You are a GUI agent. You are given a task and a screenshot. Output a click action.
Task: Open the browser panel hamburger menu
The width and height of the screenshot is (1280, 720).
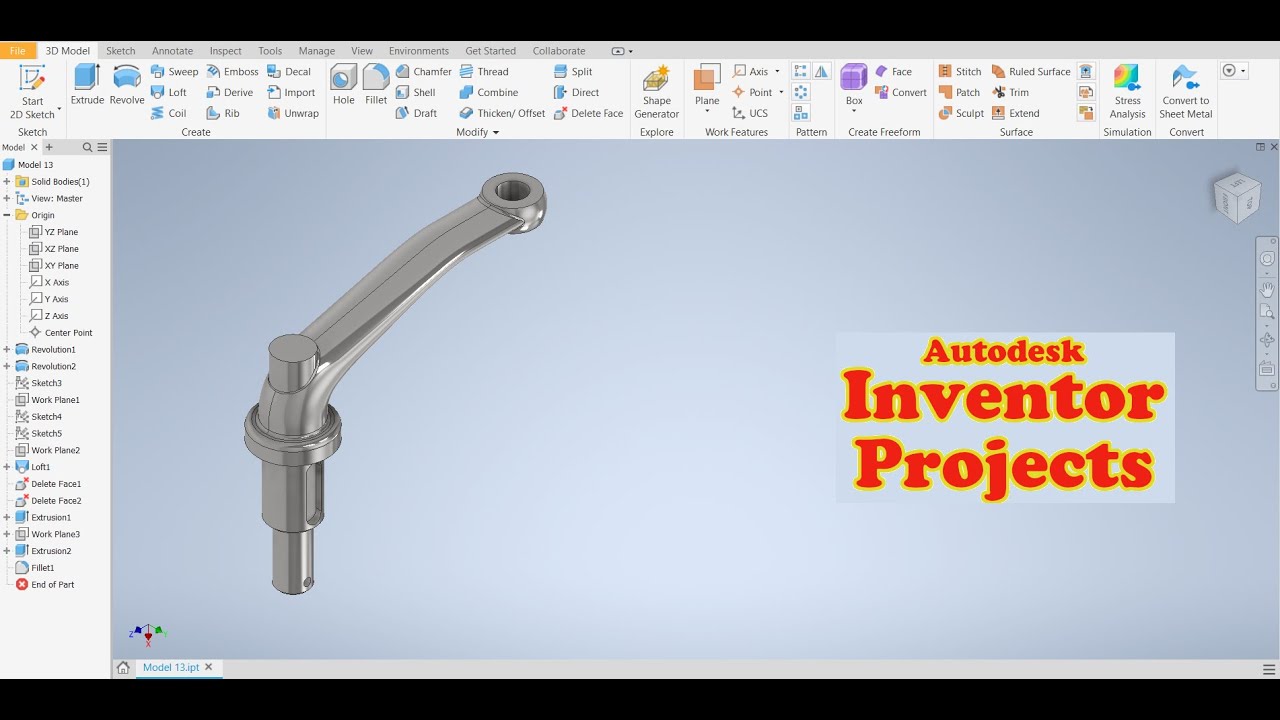pos(102,147)
